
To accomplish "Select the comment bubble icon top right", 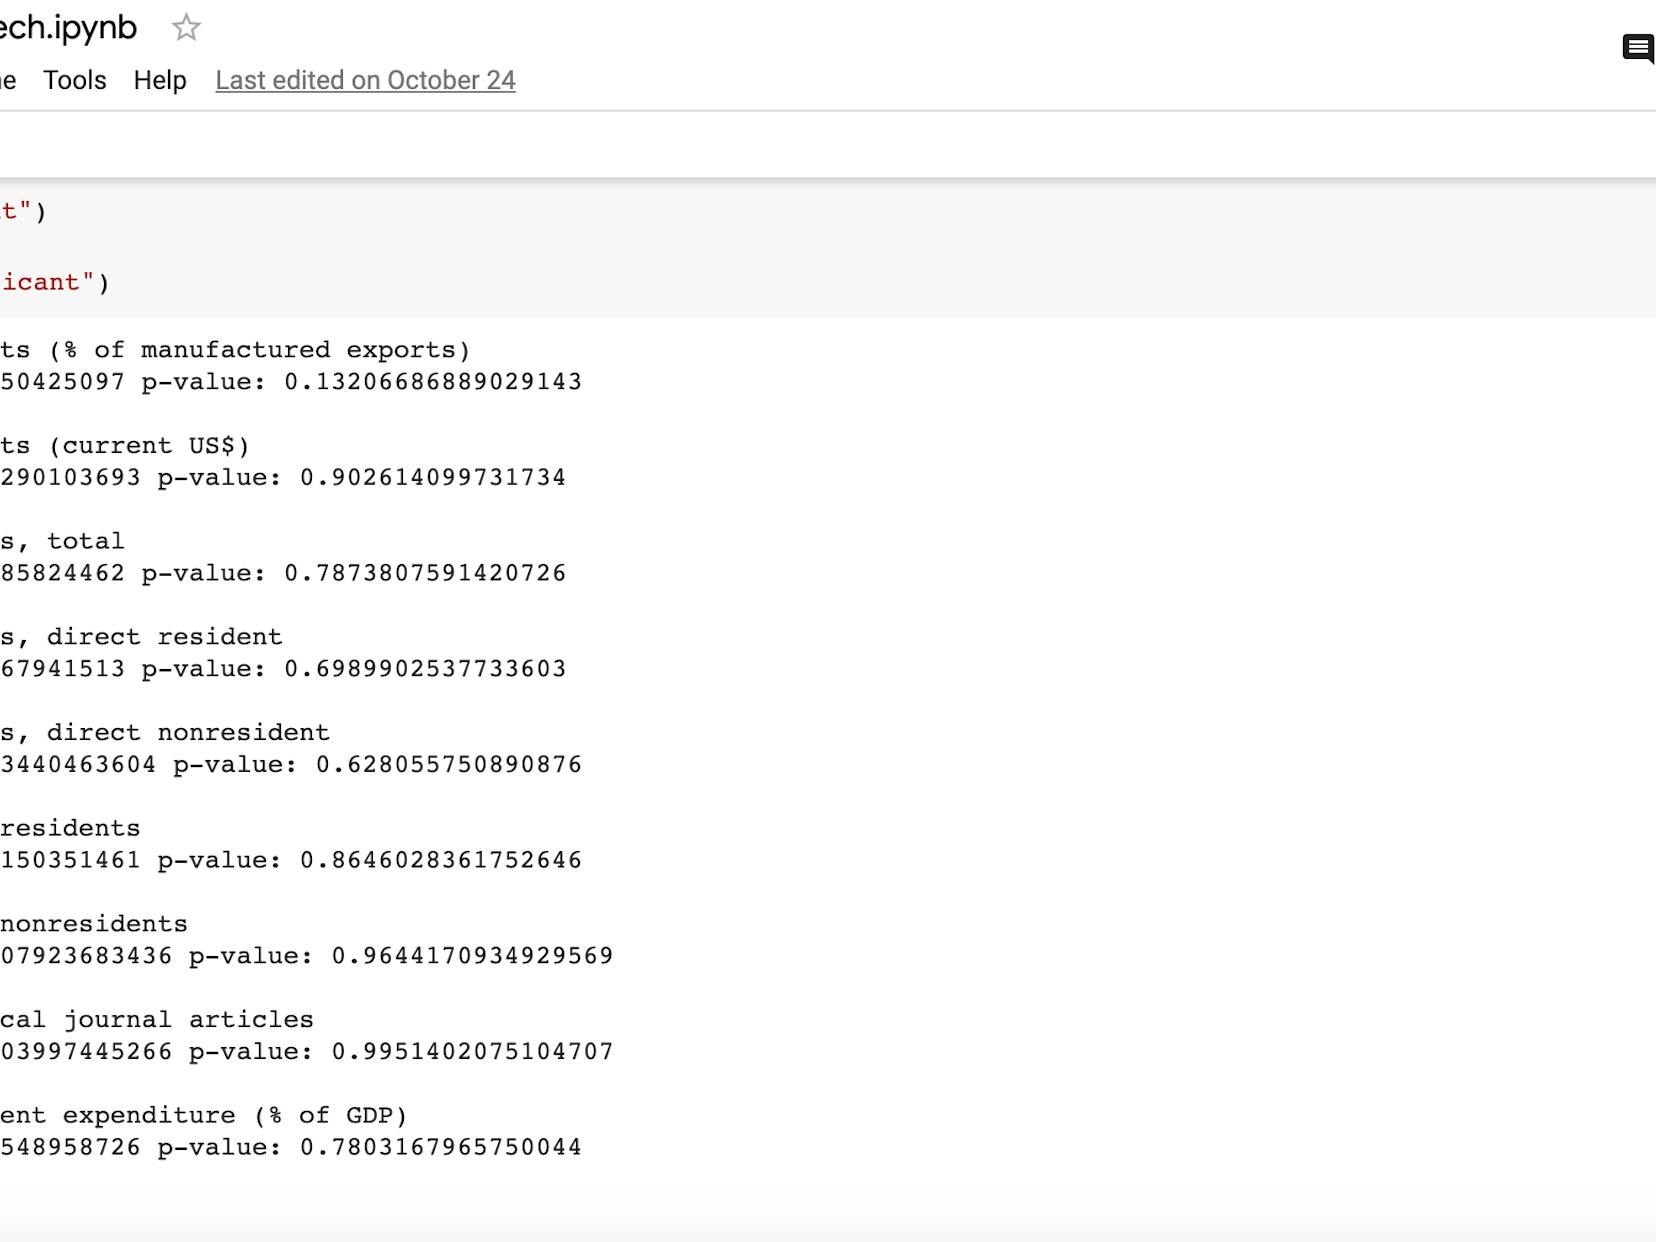I will tap(1637, 47).
